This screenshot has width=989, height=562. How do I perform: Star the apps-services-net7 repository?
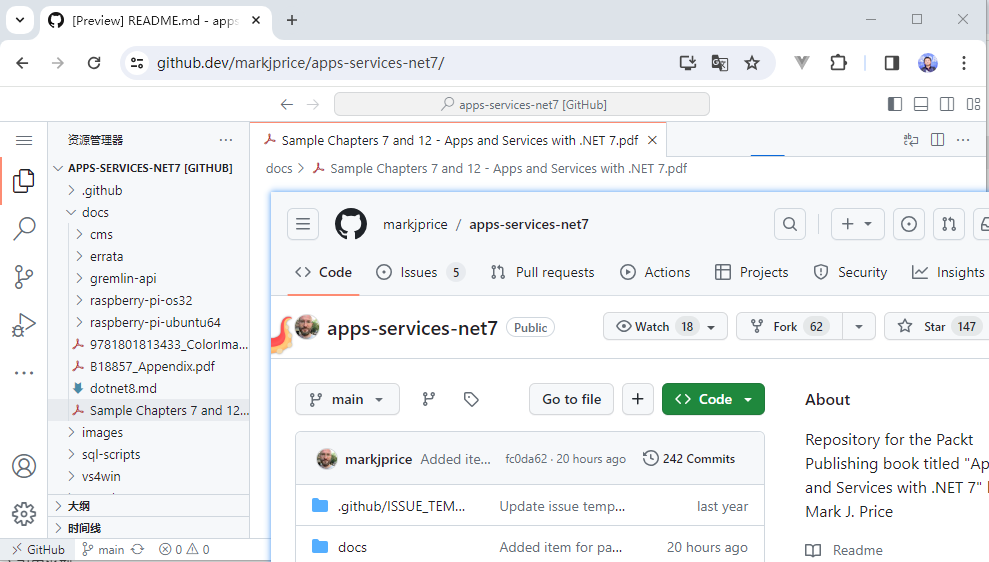(x=936, y=327)
